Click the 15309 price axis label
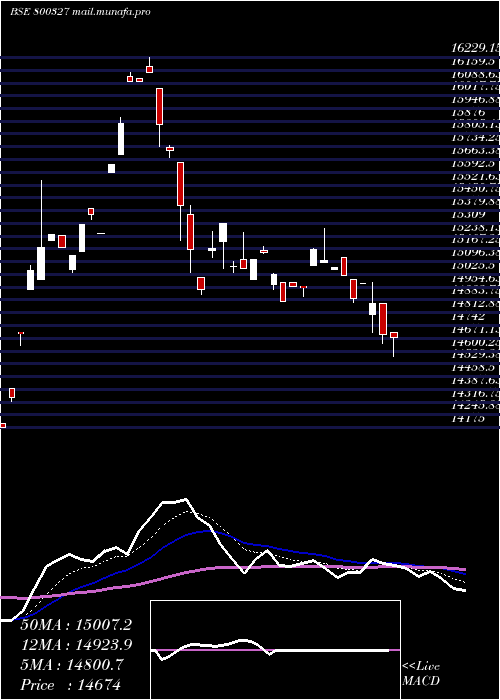The width and height of the screenshot is (500, 700). point(469,215)
